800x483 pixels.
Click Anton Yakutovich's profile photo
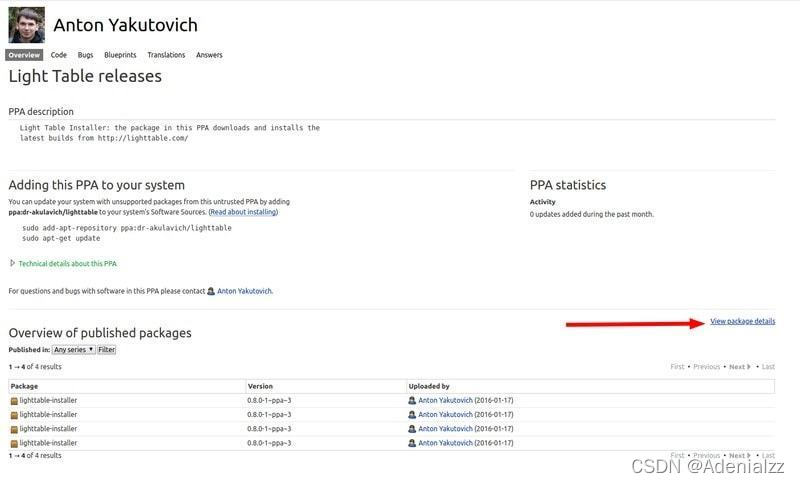(27, 24)
